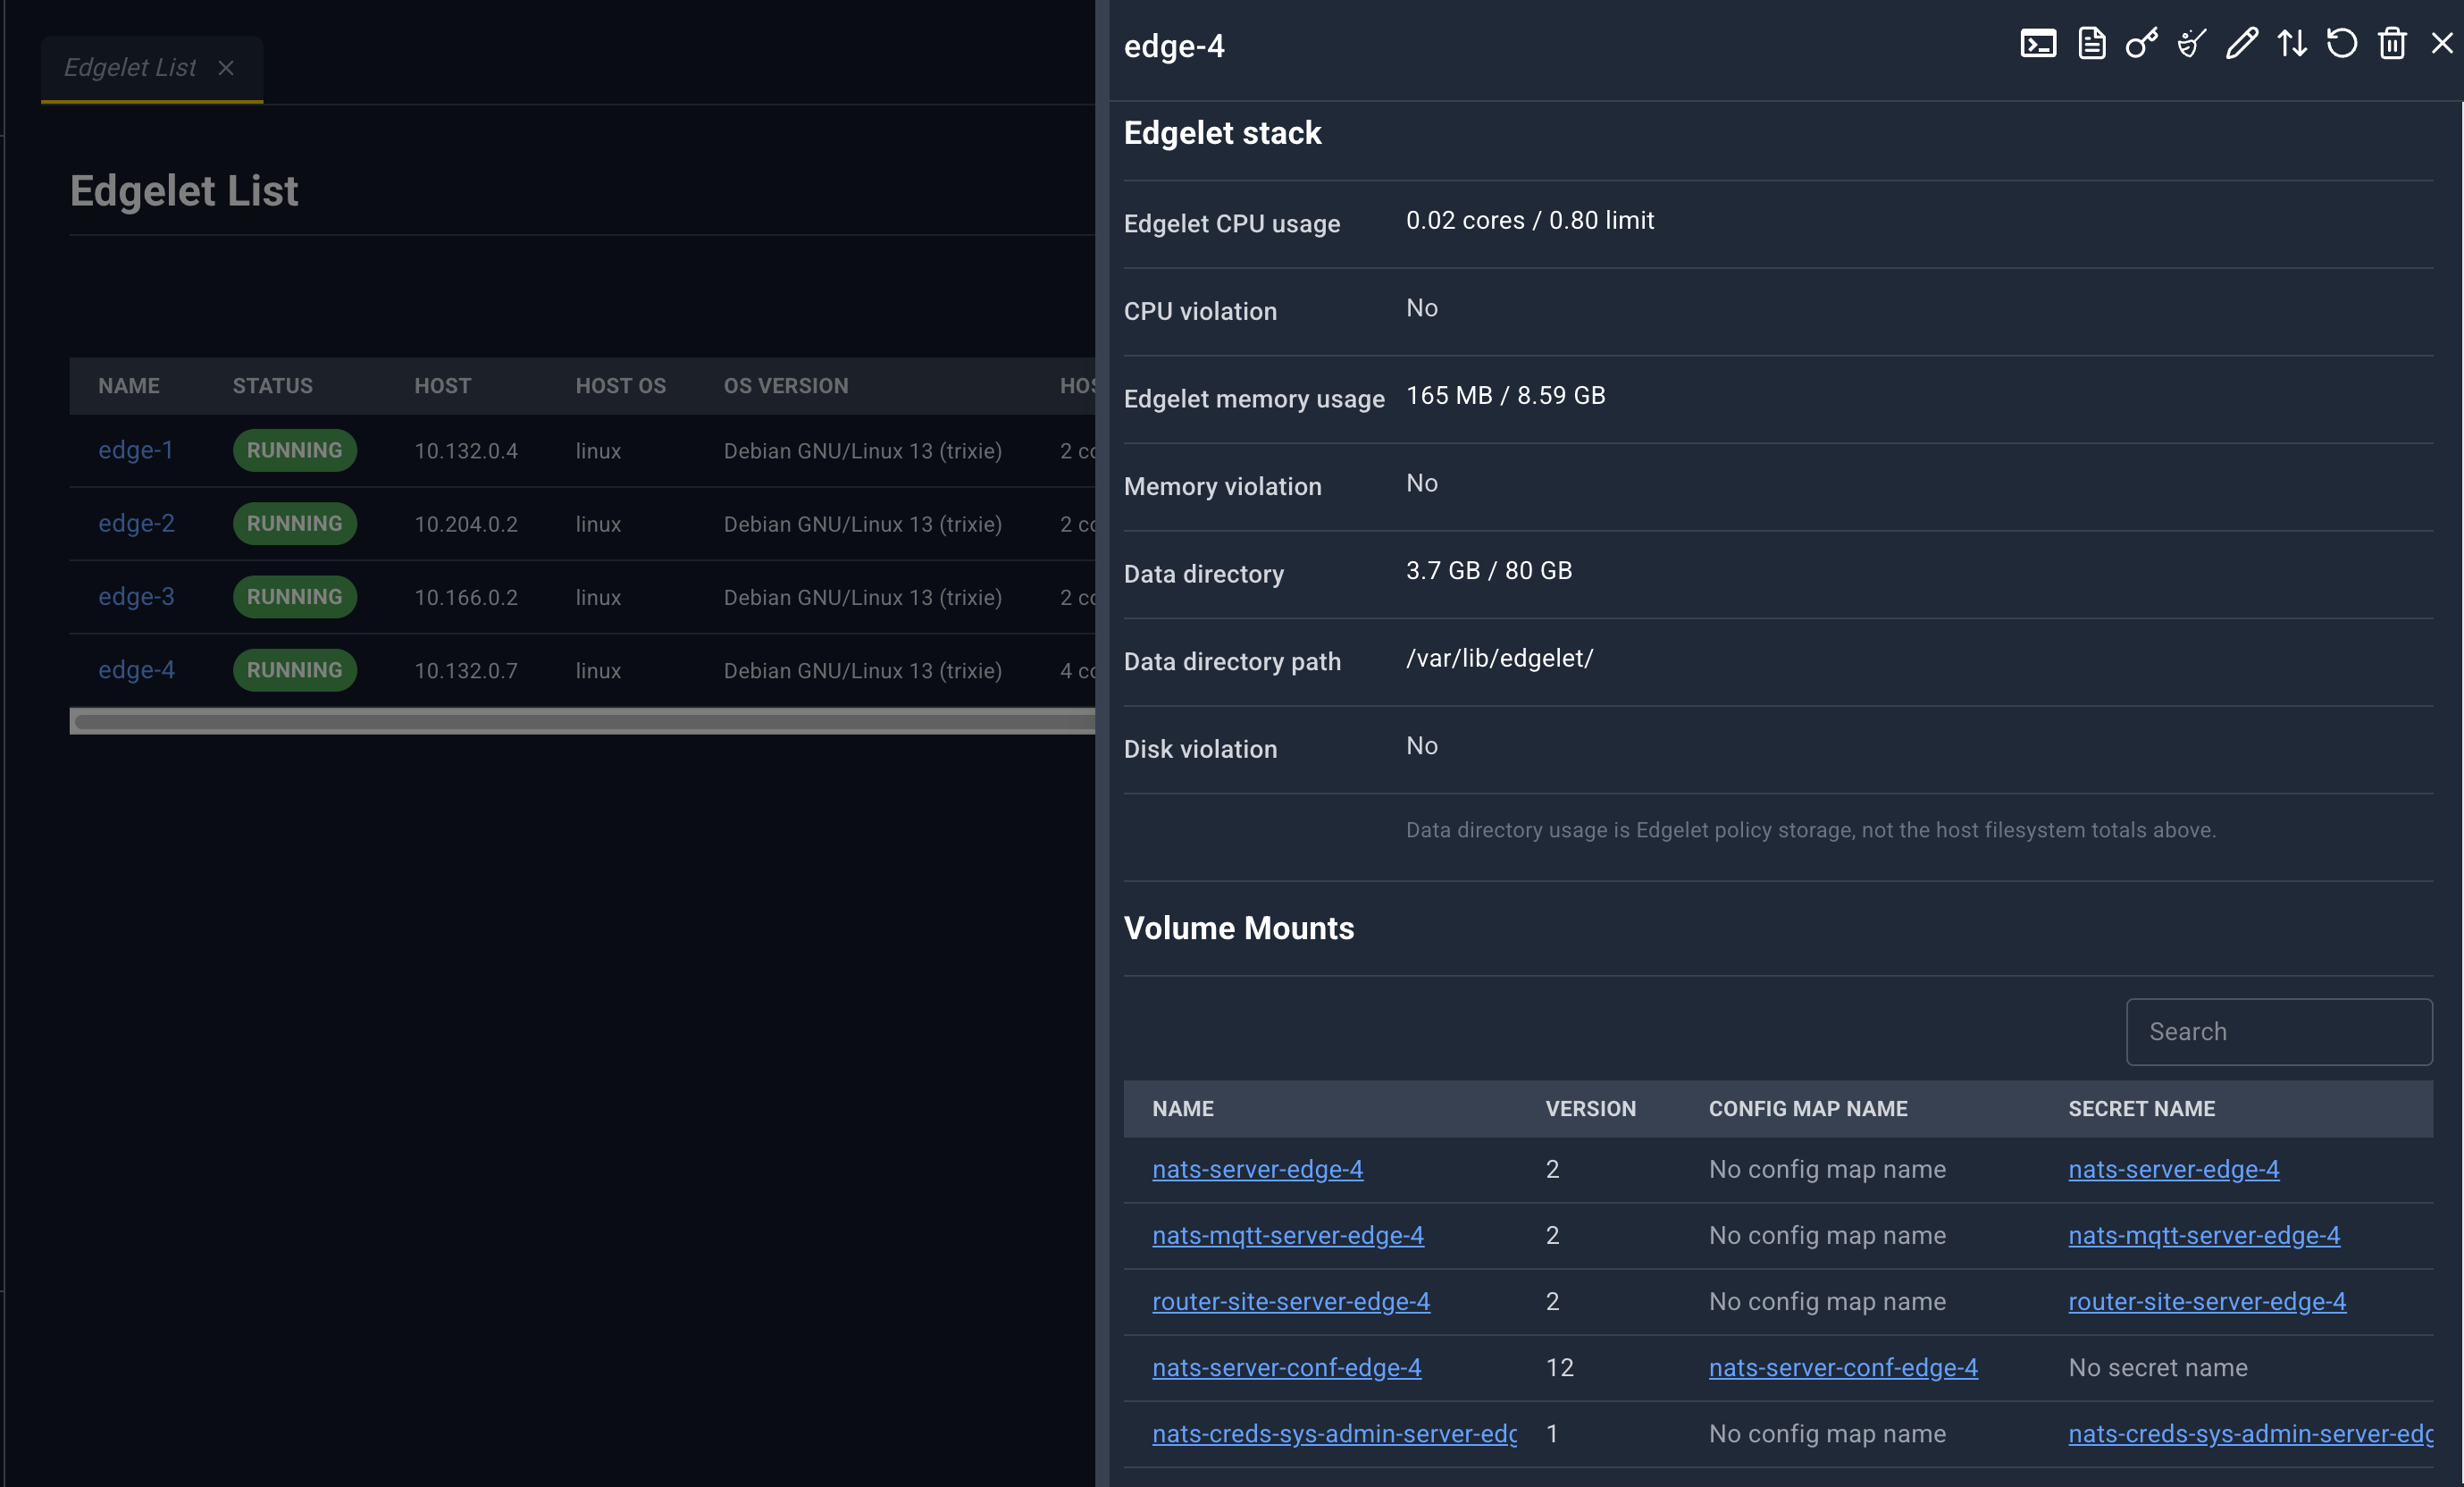Open nats-server-conf-edge-4 volume mount name link
The image size is (2464, 1487).
pos(1286,1367)
